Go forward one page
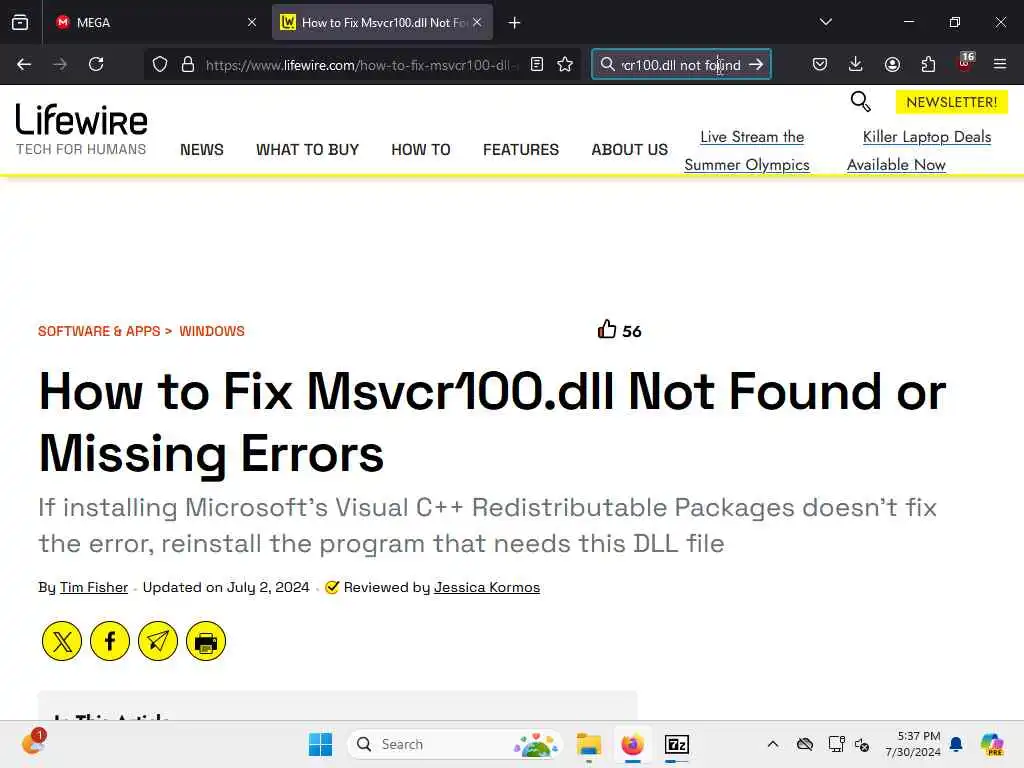The width and height of the screenshot is (1024, 768). [x=60, y=65]
